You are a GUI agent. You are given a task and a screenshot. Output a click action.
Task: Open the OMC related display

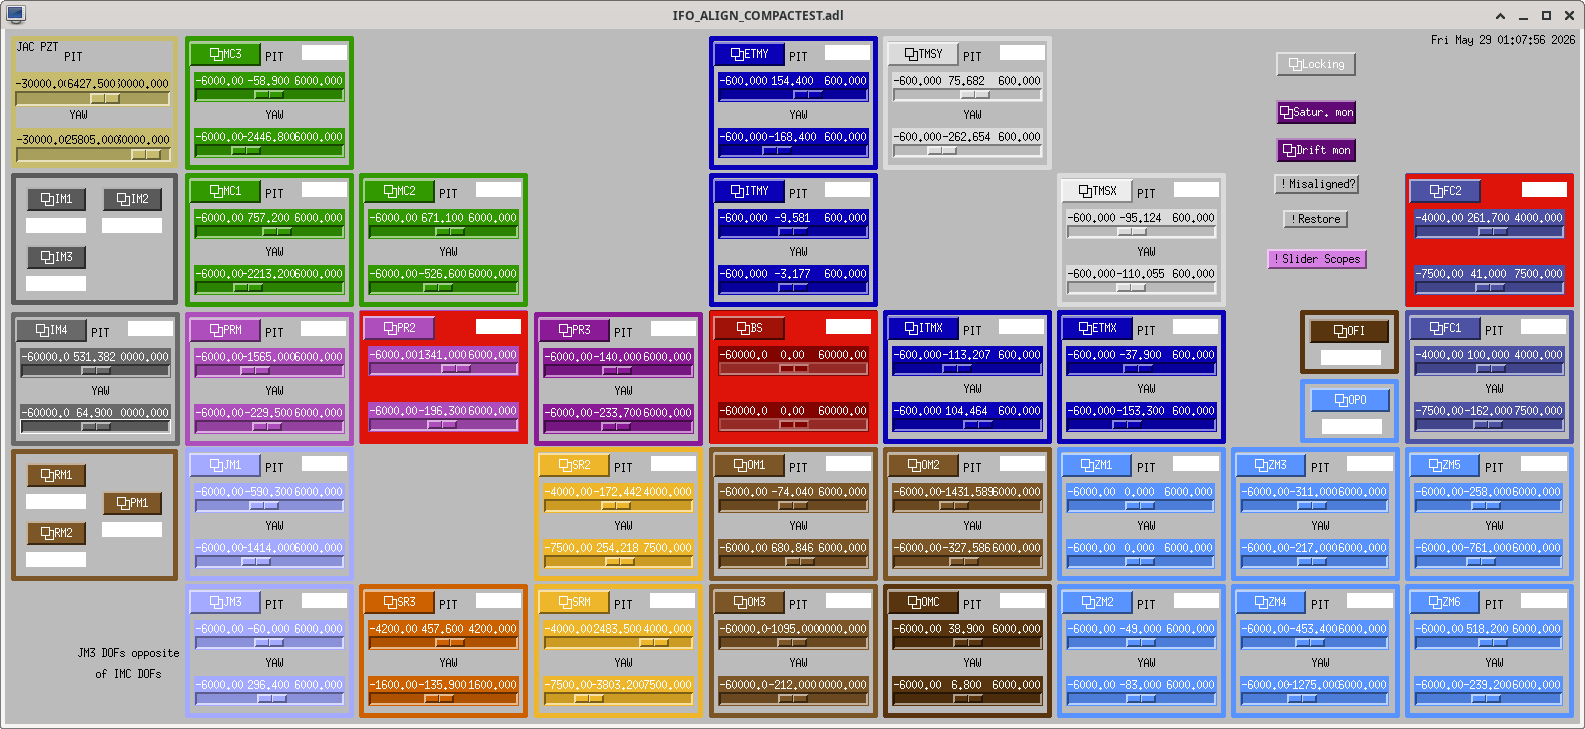tap(923, 602)
